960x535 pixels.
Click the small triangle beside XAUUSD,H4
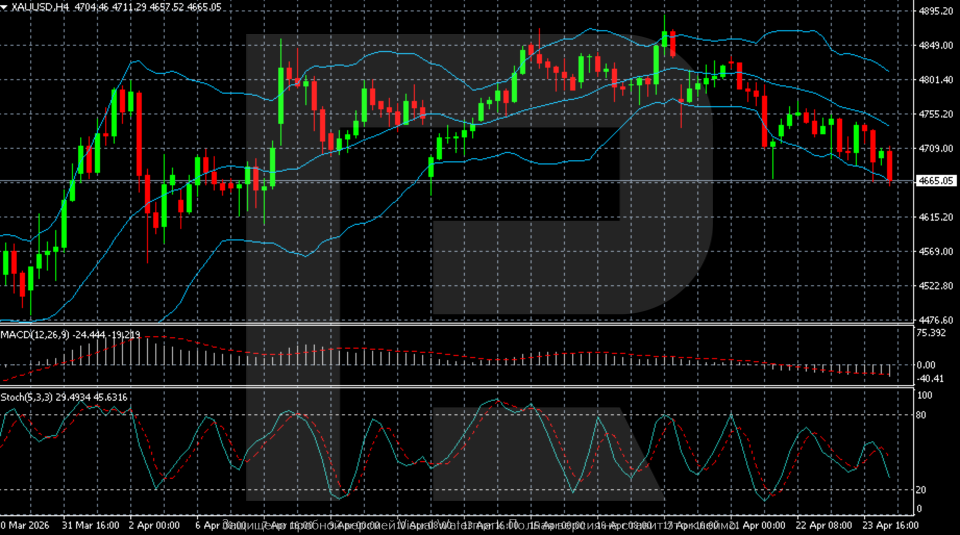click(4, 7)
